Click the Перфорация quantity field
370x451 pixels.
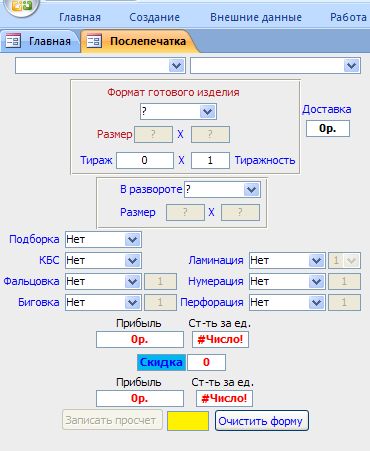(x=344, y=303)
